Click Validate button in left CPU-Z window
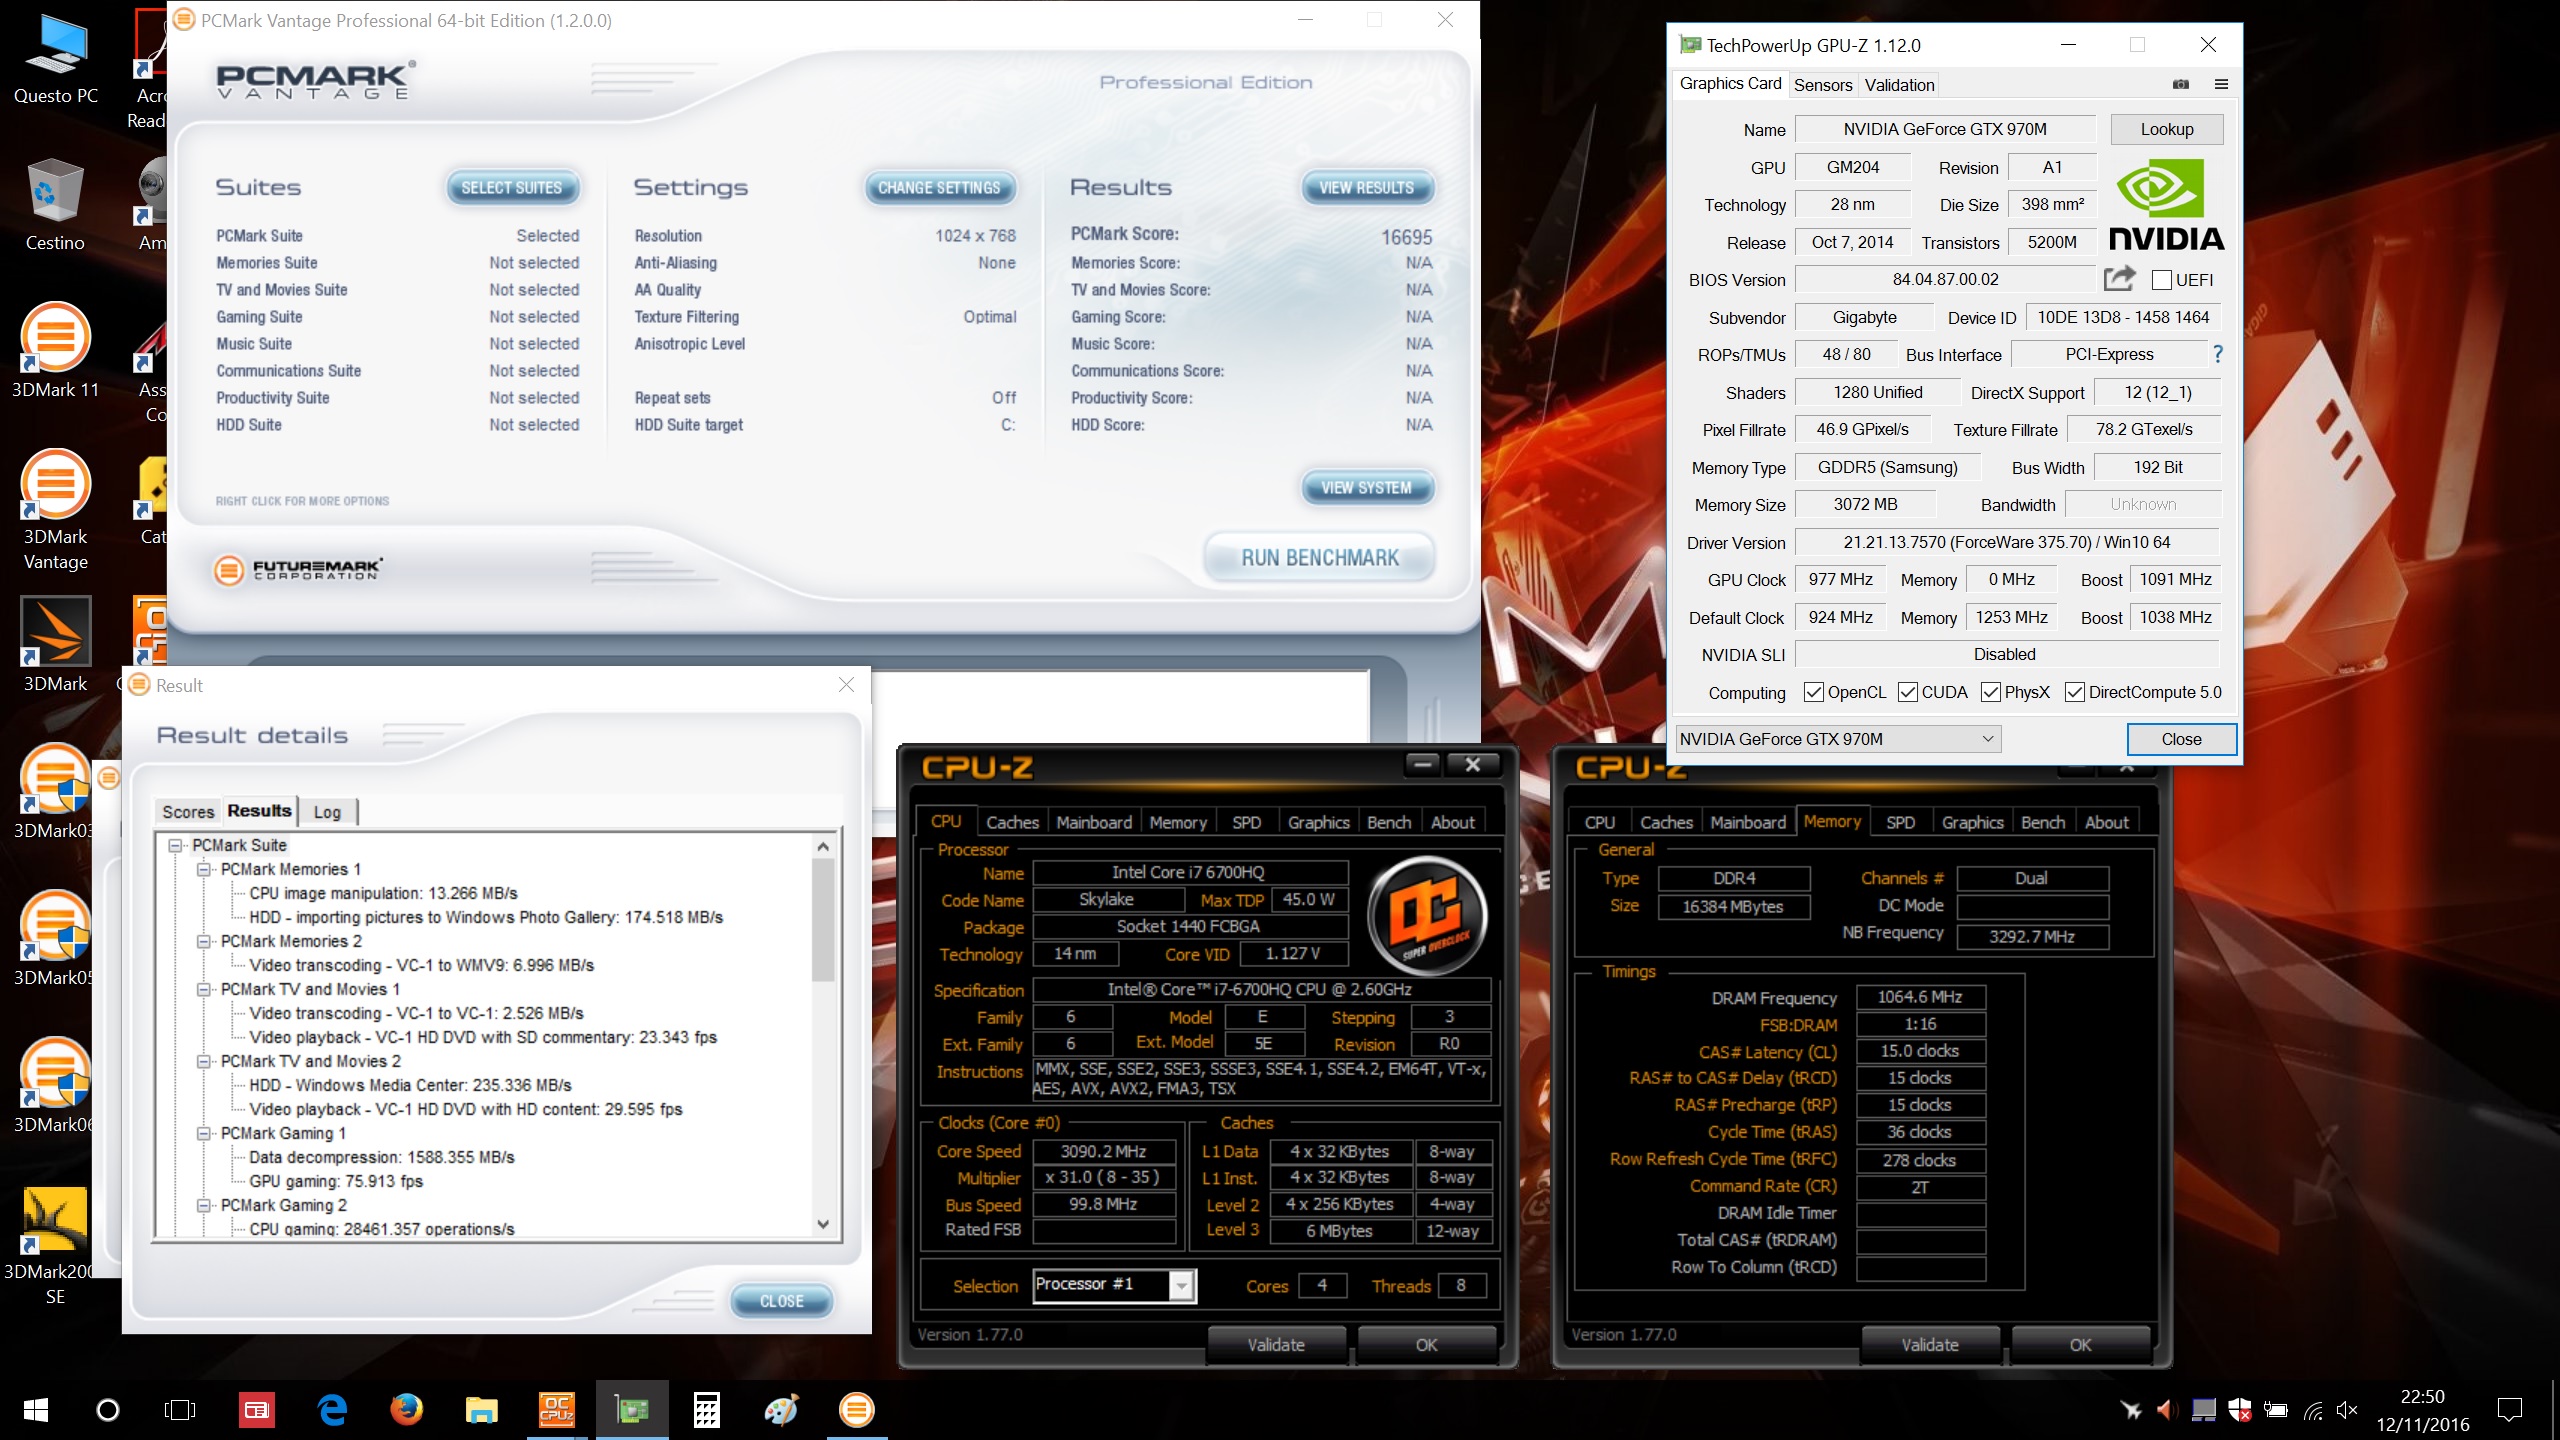Viewport: 2560px width, 1440px height. (1276, 1345)
